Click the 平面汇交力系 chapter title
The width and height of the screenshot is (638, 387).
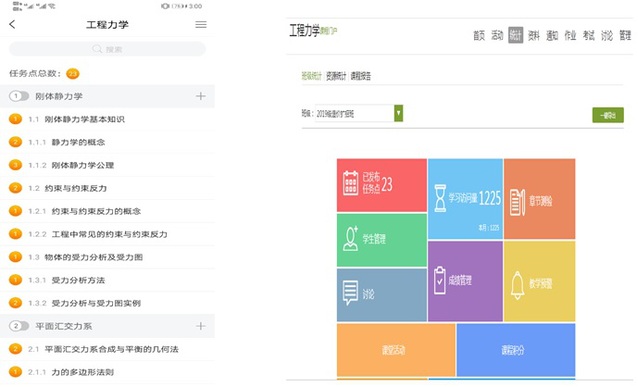click(63, 326)
